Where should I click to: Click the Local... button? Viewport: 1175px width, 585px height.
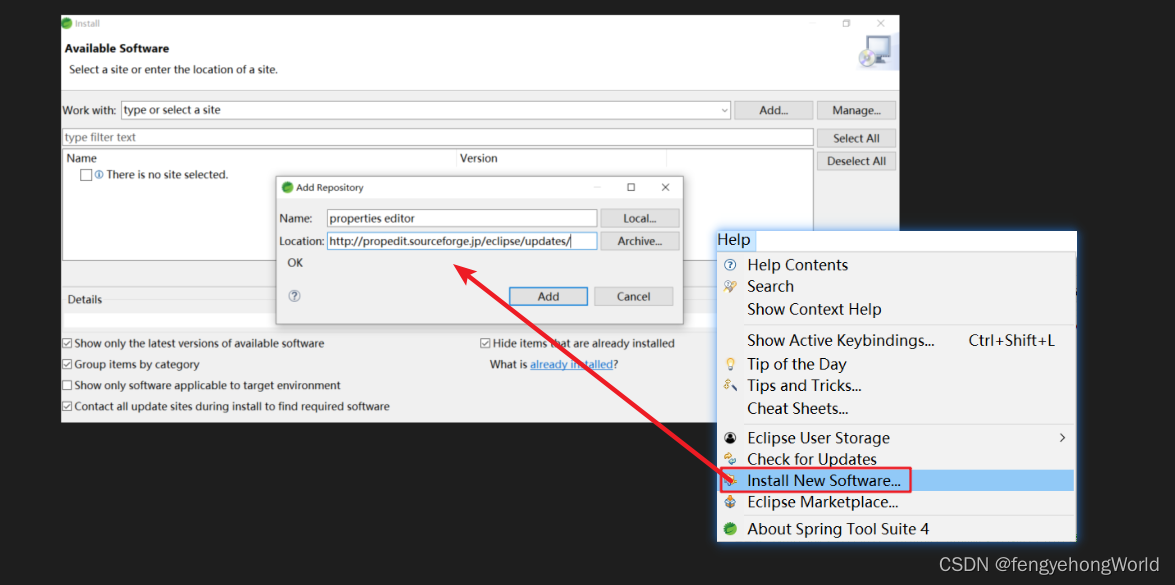pyautogui.click(x=639, y=218)
